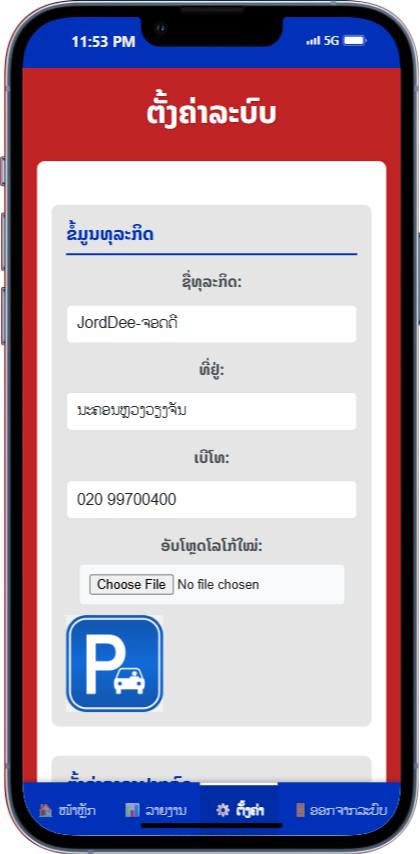Tap the settings gear icon in bottom bar
The height and width of the screenshot is (854, 420).
click(223, 810)
